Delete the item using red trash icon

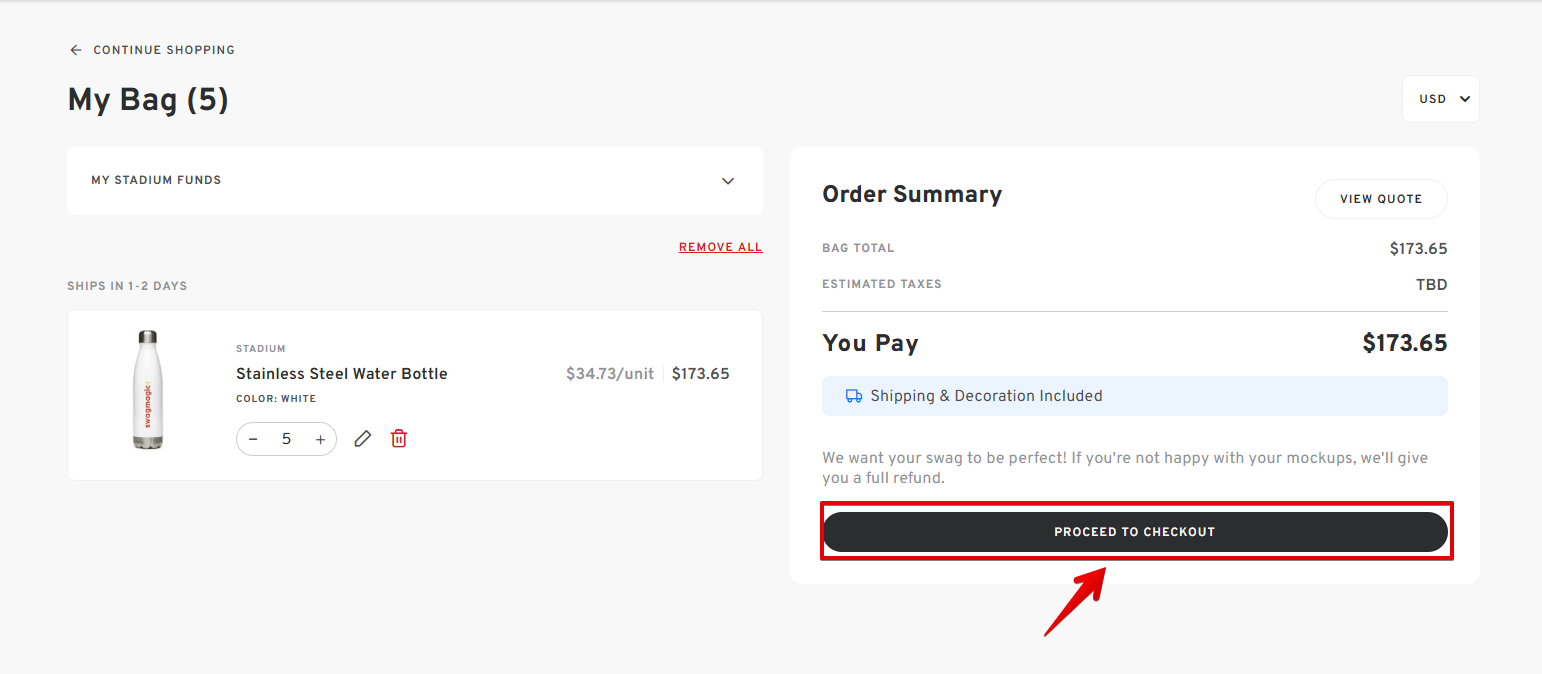399,438
